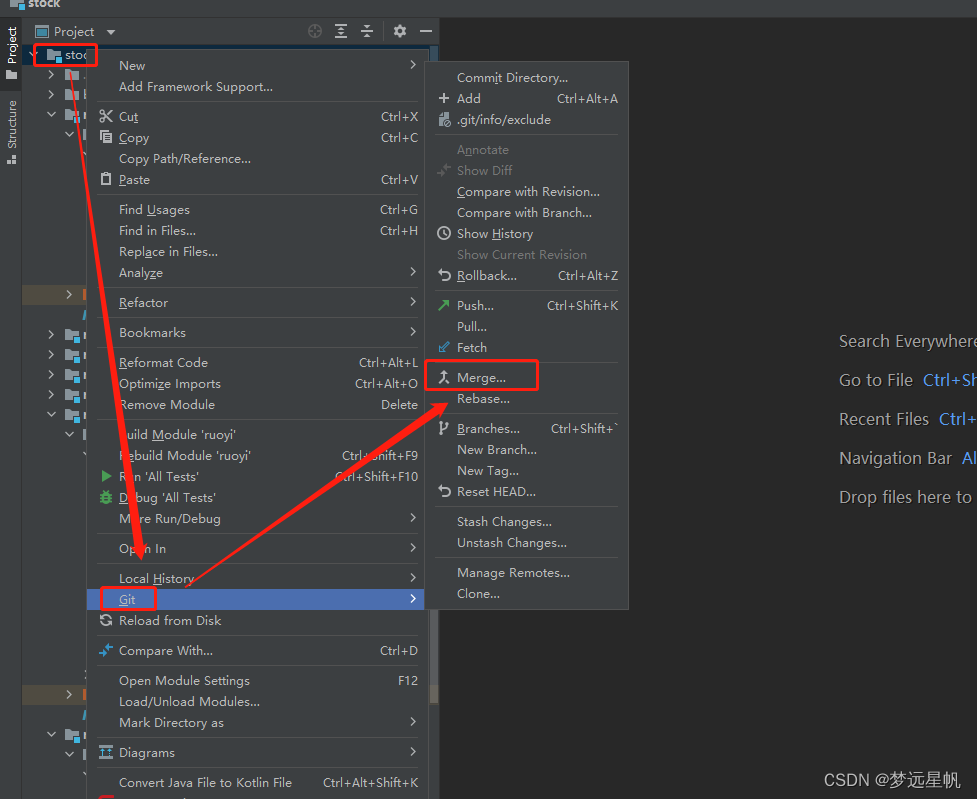Click the Reload from Disk refresh icon

(106, 621)
